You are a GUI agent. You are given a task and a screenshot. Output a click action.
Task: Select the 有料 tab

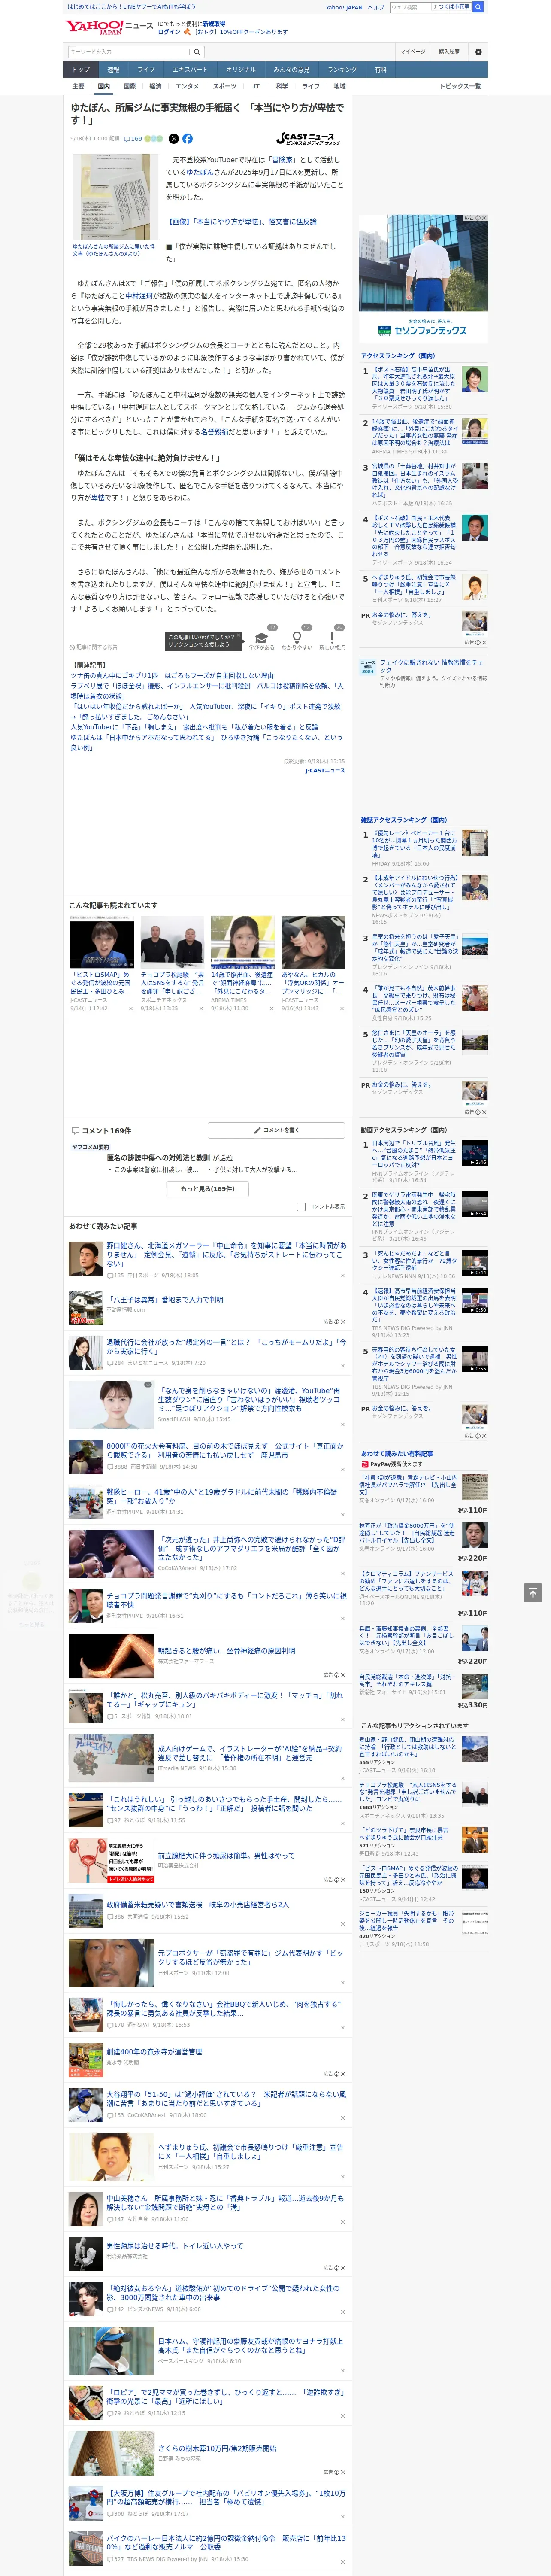(381, 70)
